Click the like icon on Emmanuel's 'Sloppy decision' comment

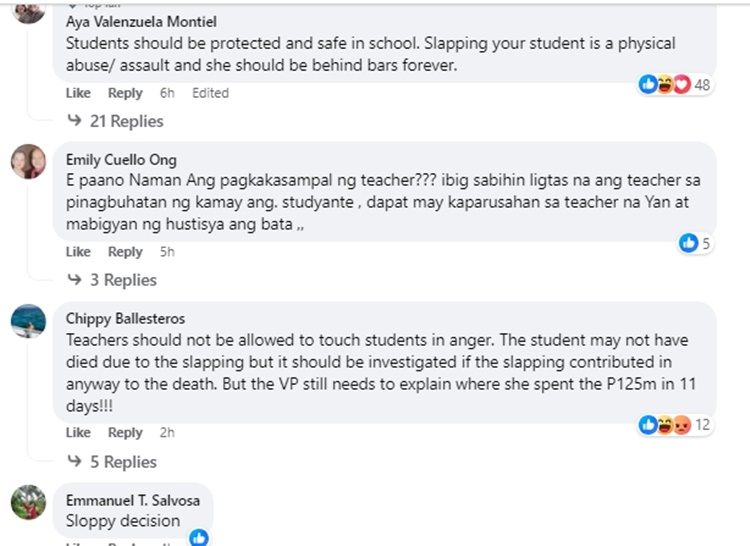pos(199,537)
